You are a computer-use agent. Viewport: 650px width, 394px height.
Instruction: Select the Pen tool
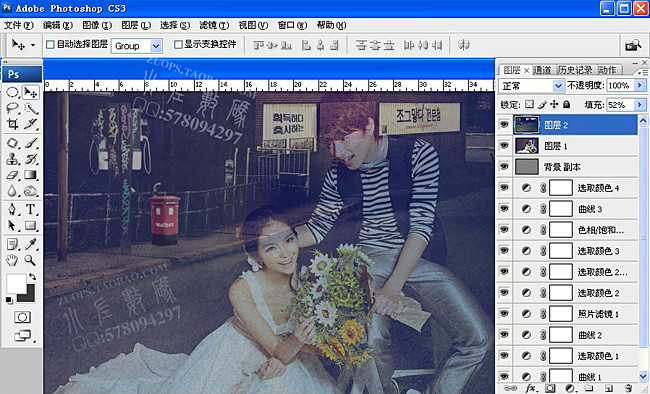point(12,209)
